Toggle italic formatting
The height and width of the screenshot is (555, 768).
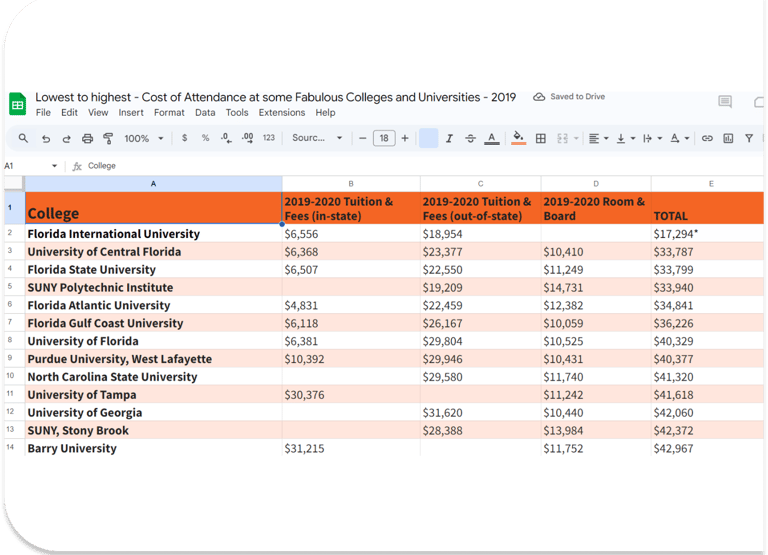click(449, 139)
